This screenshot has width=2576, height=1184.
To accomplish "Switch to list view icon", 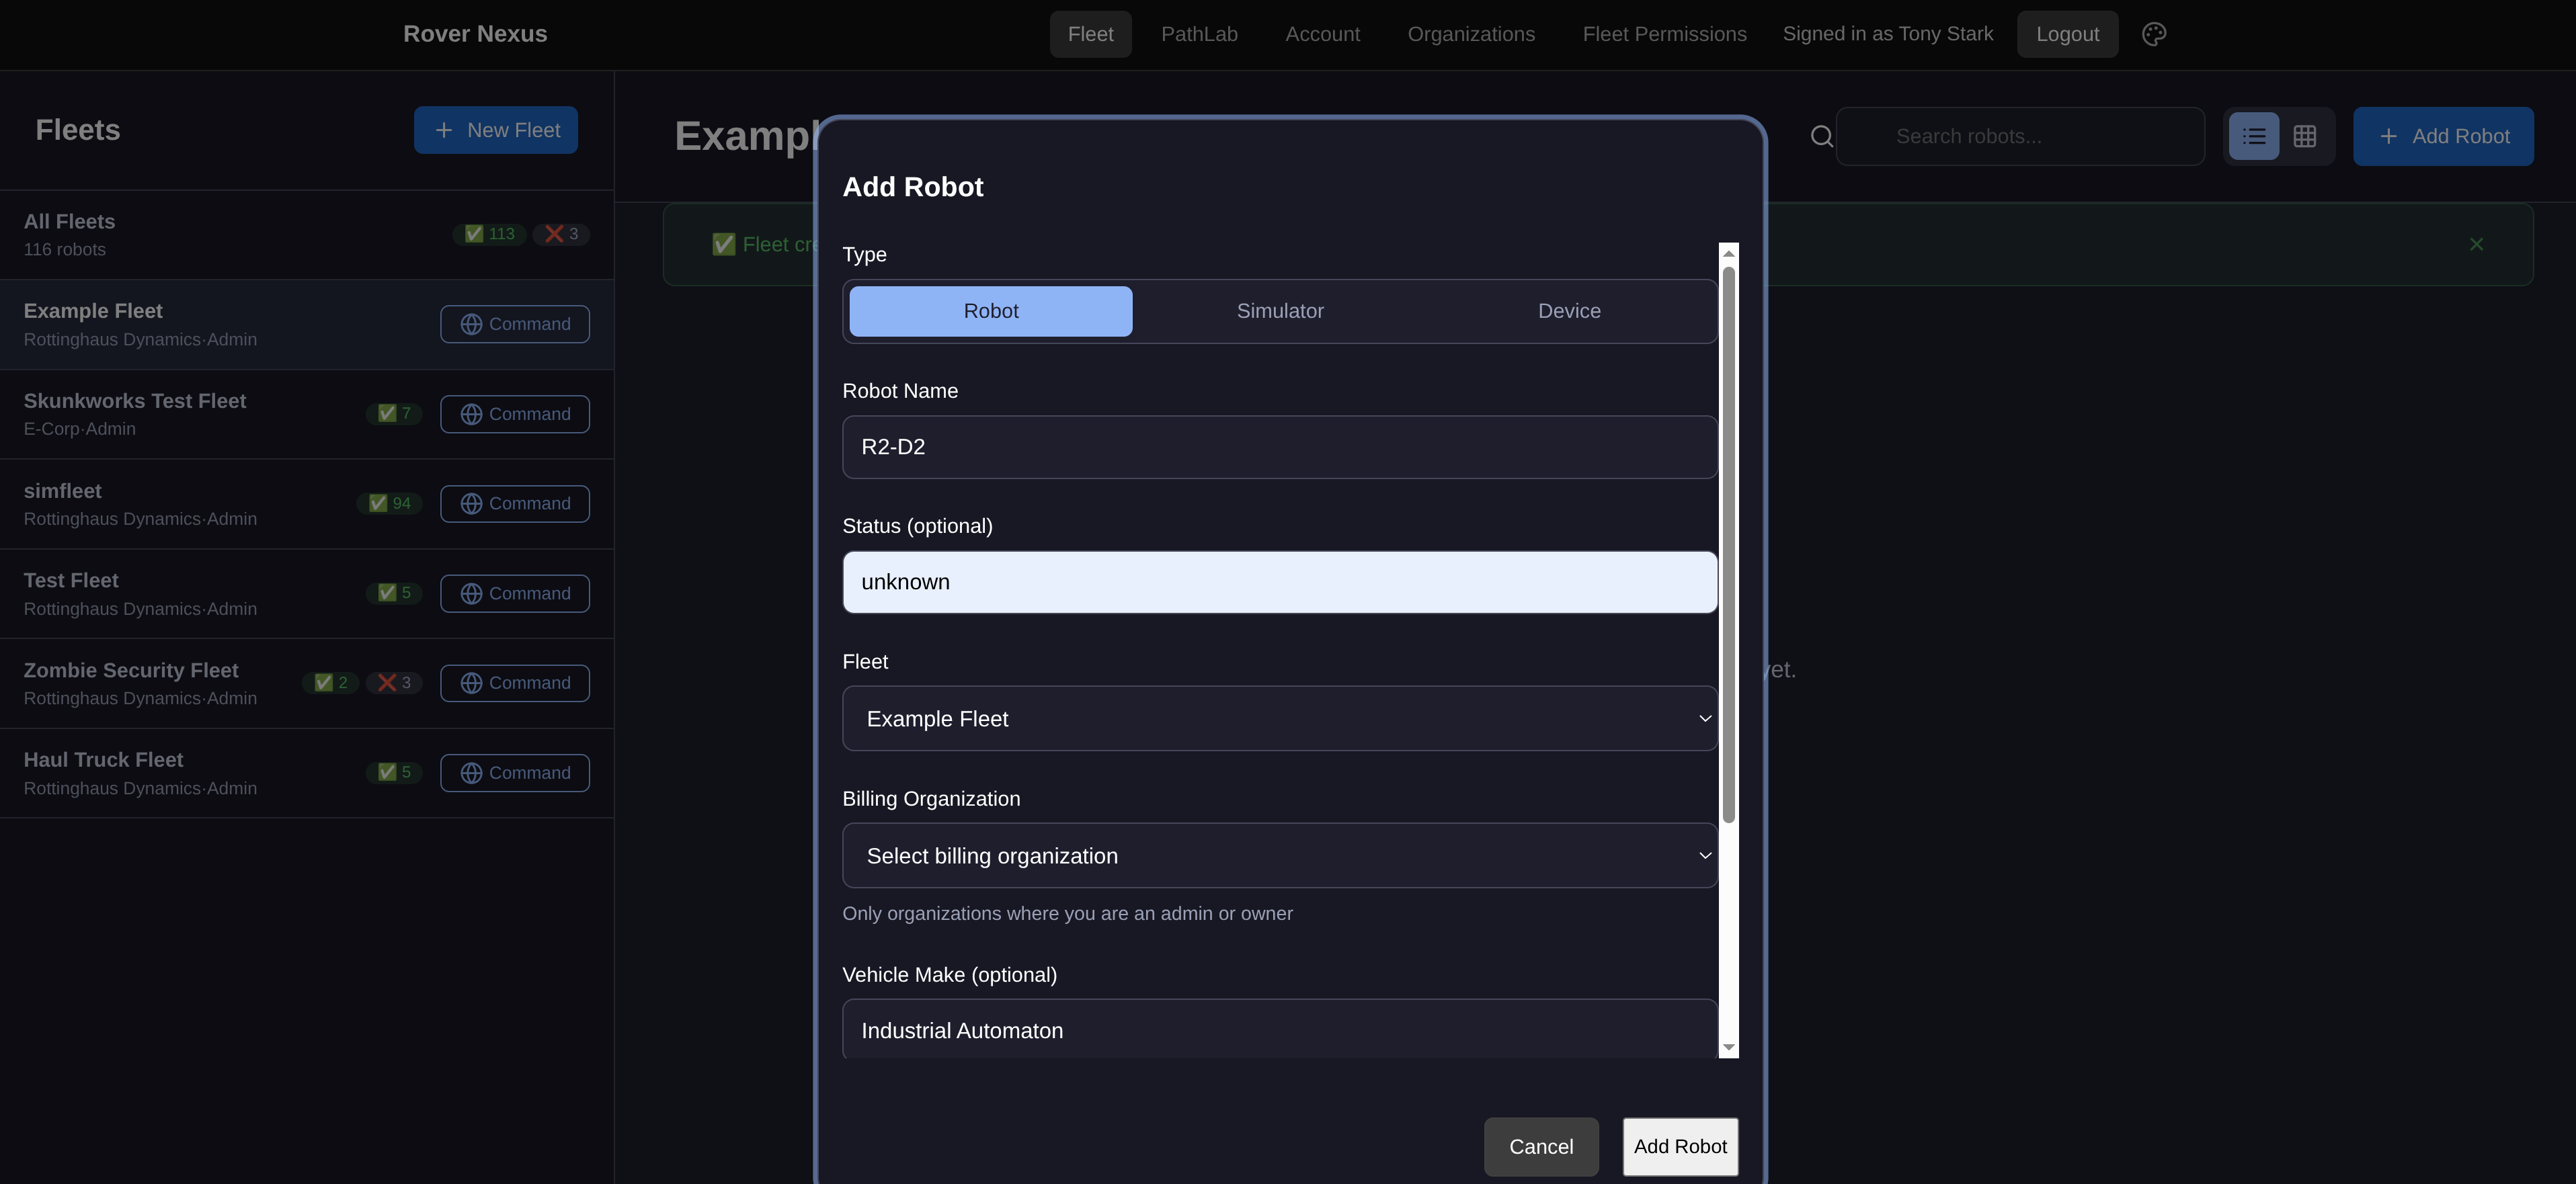I will tap(2254, 136).
